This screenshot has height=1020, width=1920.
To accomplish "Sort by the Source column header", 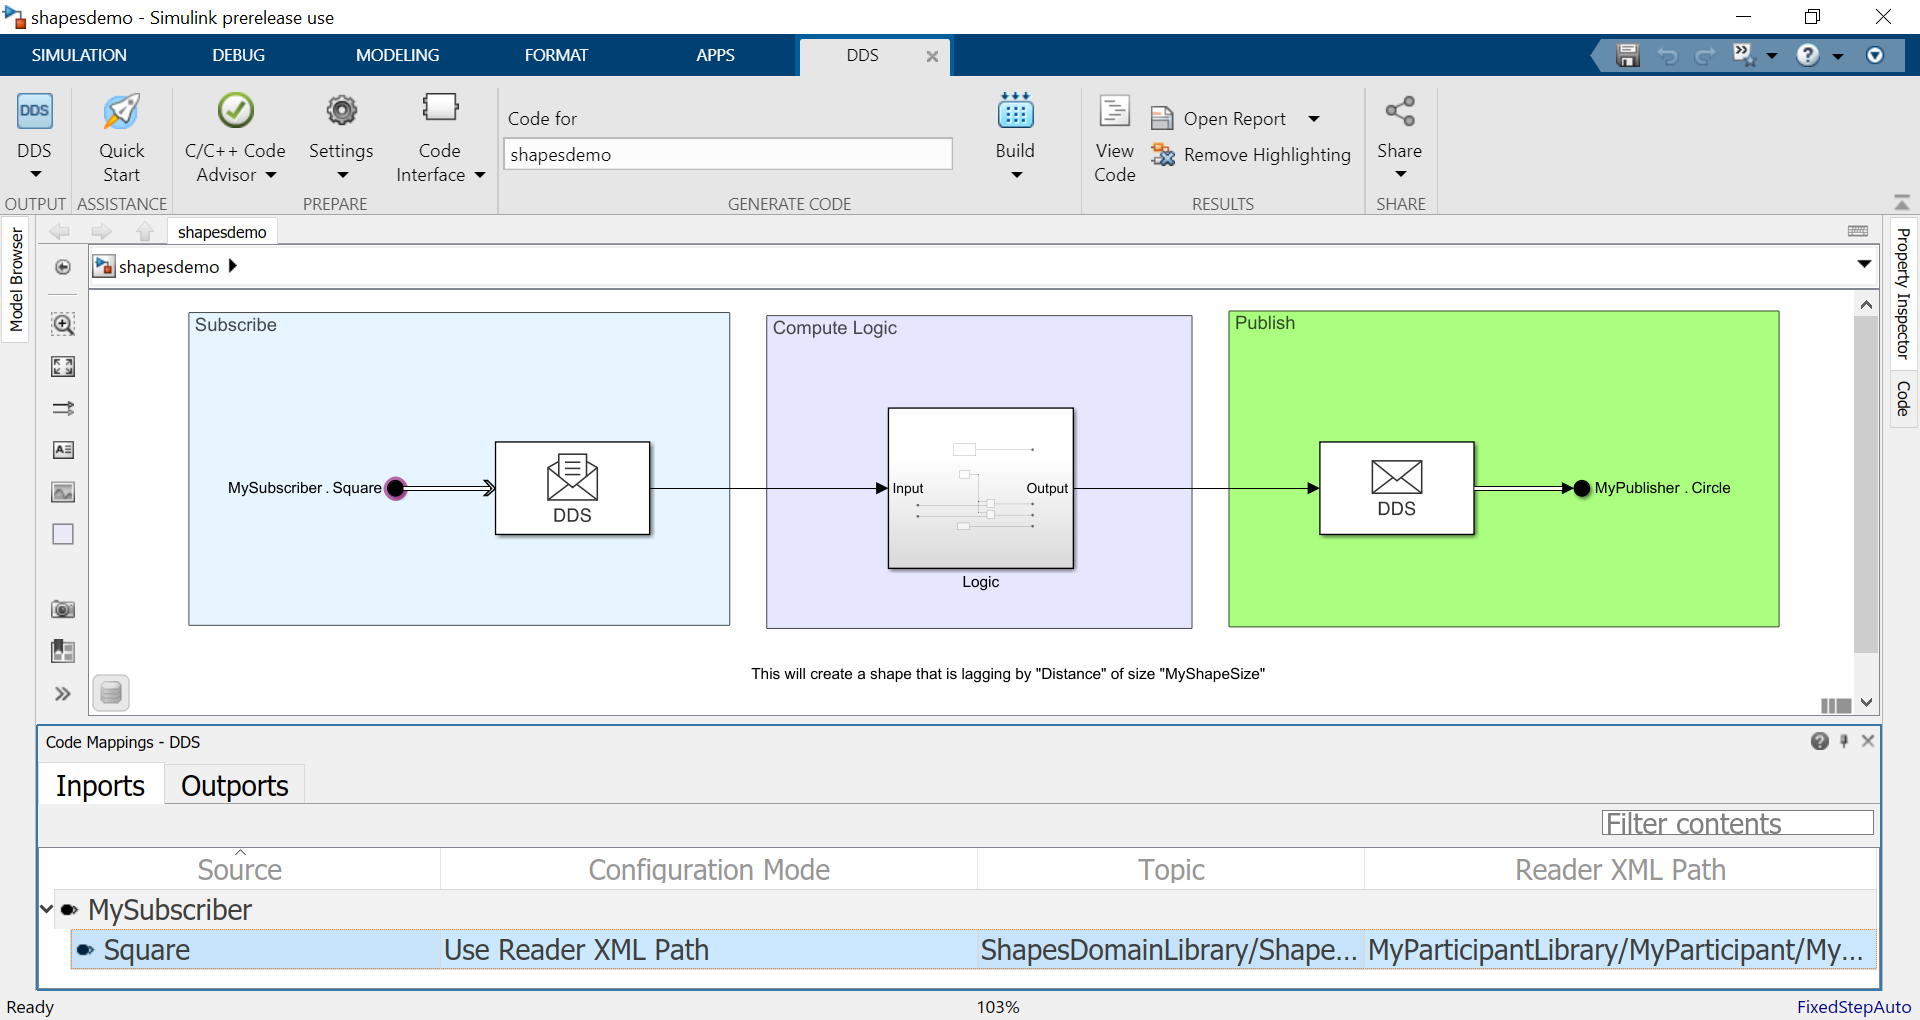I will coord(240,869).
